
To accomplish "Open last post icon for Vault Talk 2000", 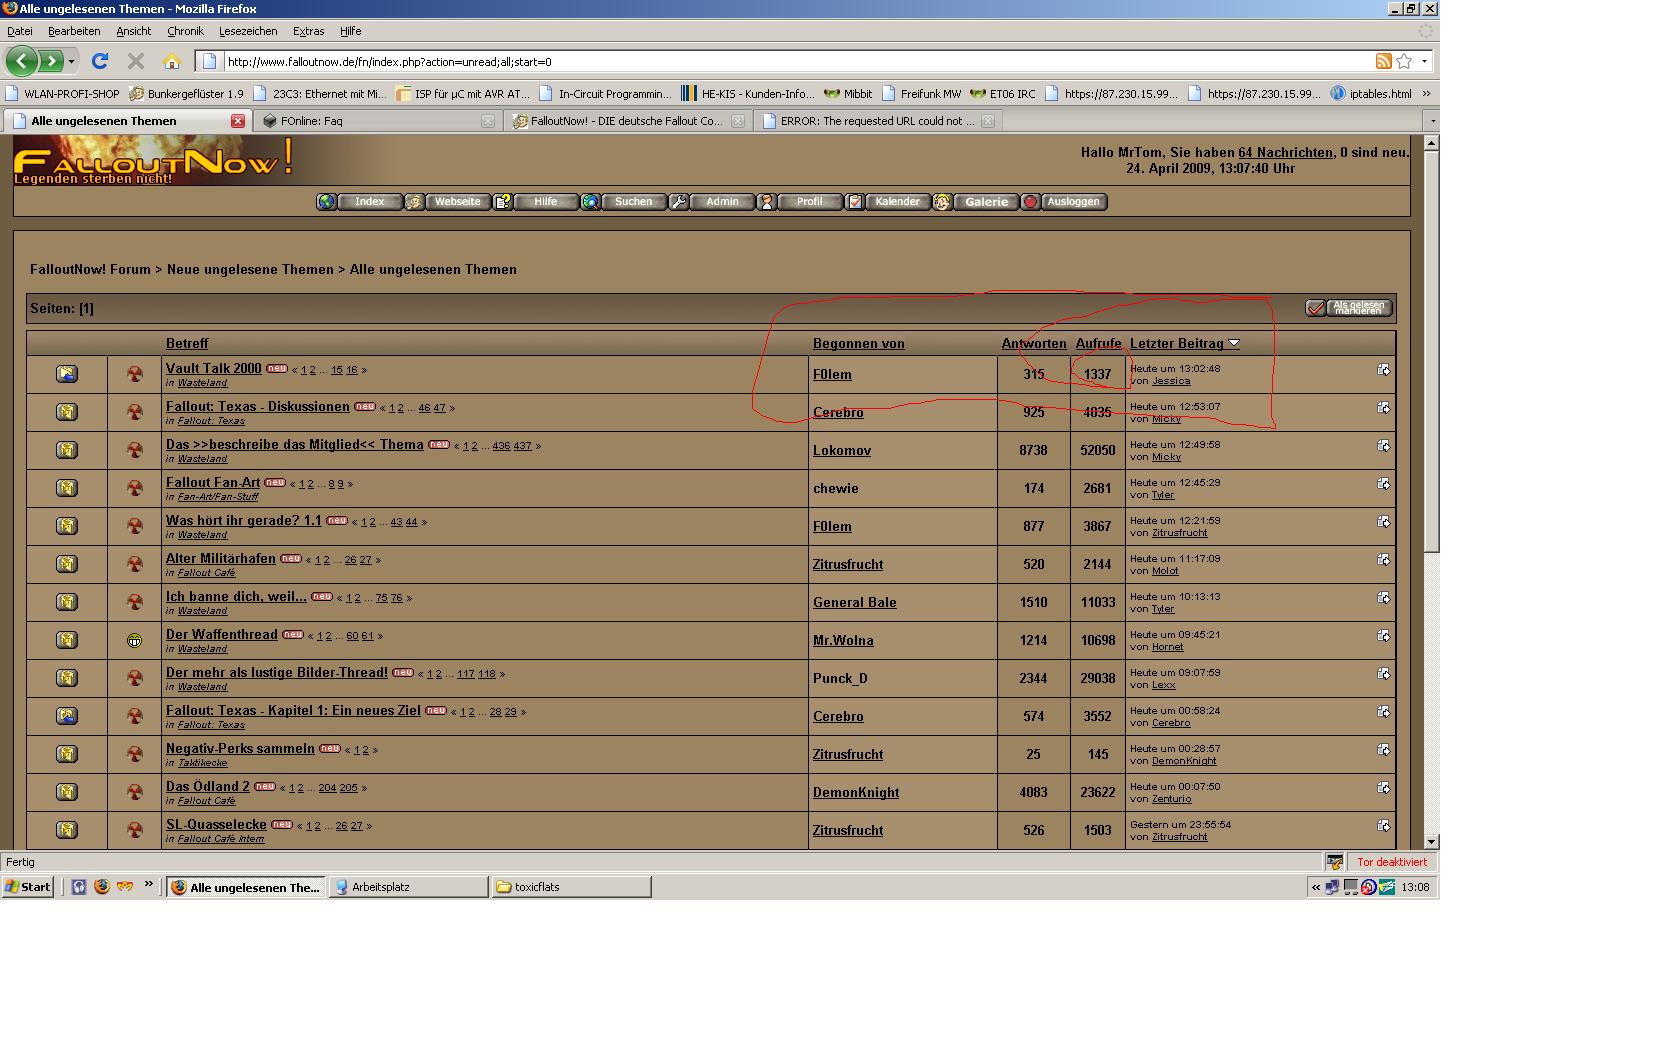I will pyautogui.click(x=1383, y=370).
